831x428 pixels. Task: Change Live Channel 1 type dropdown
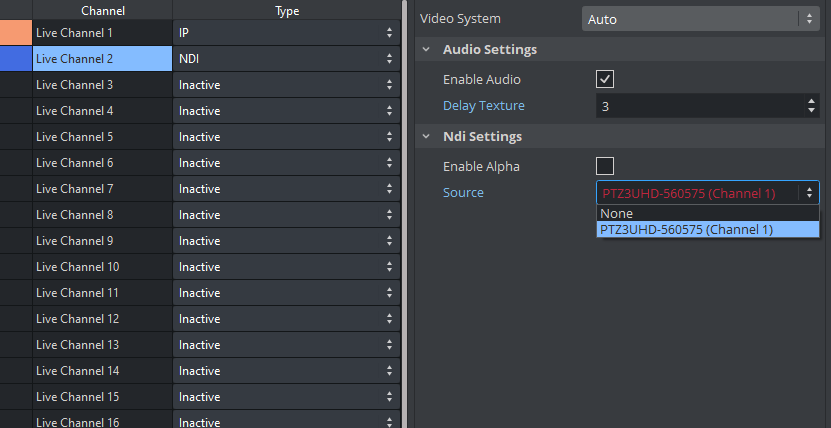coord(286,33)
